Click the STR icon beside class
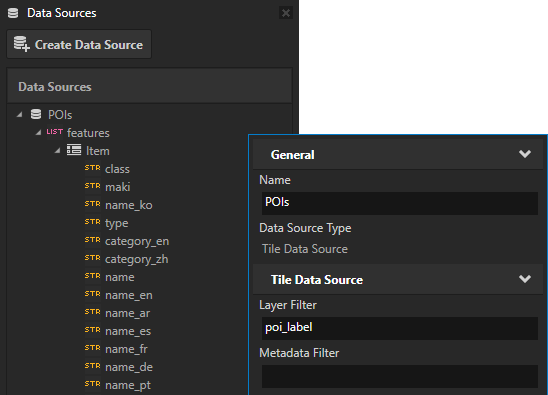548x395 pixels. coord(93,168)
